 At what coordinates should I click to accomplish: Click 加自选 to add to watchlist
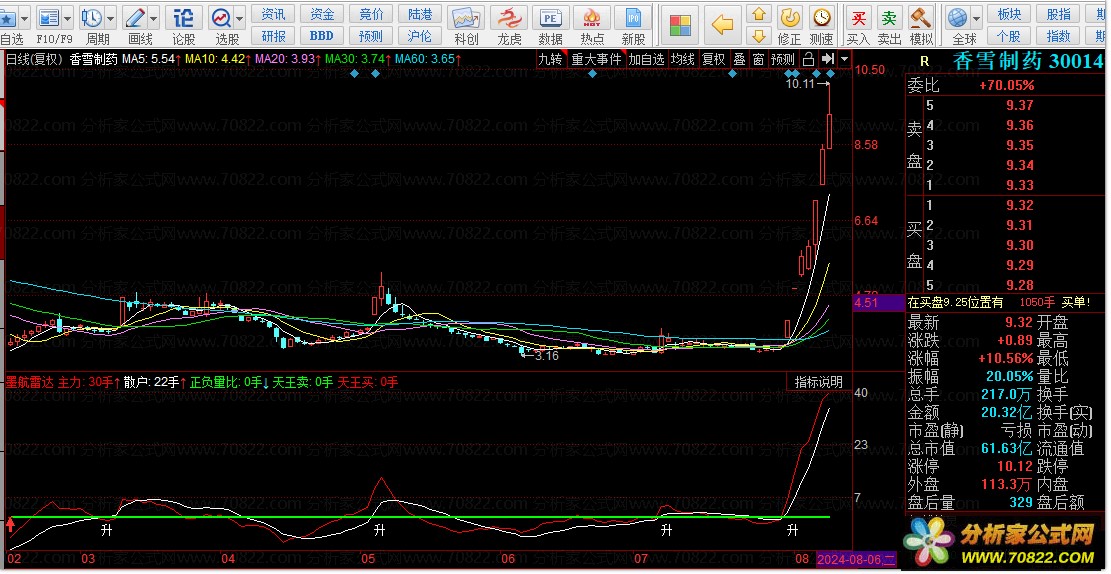pos(647,60)
